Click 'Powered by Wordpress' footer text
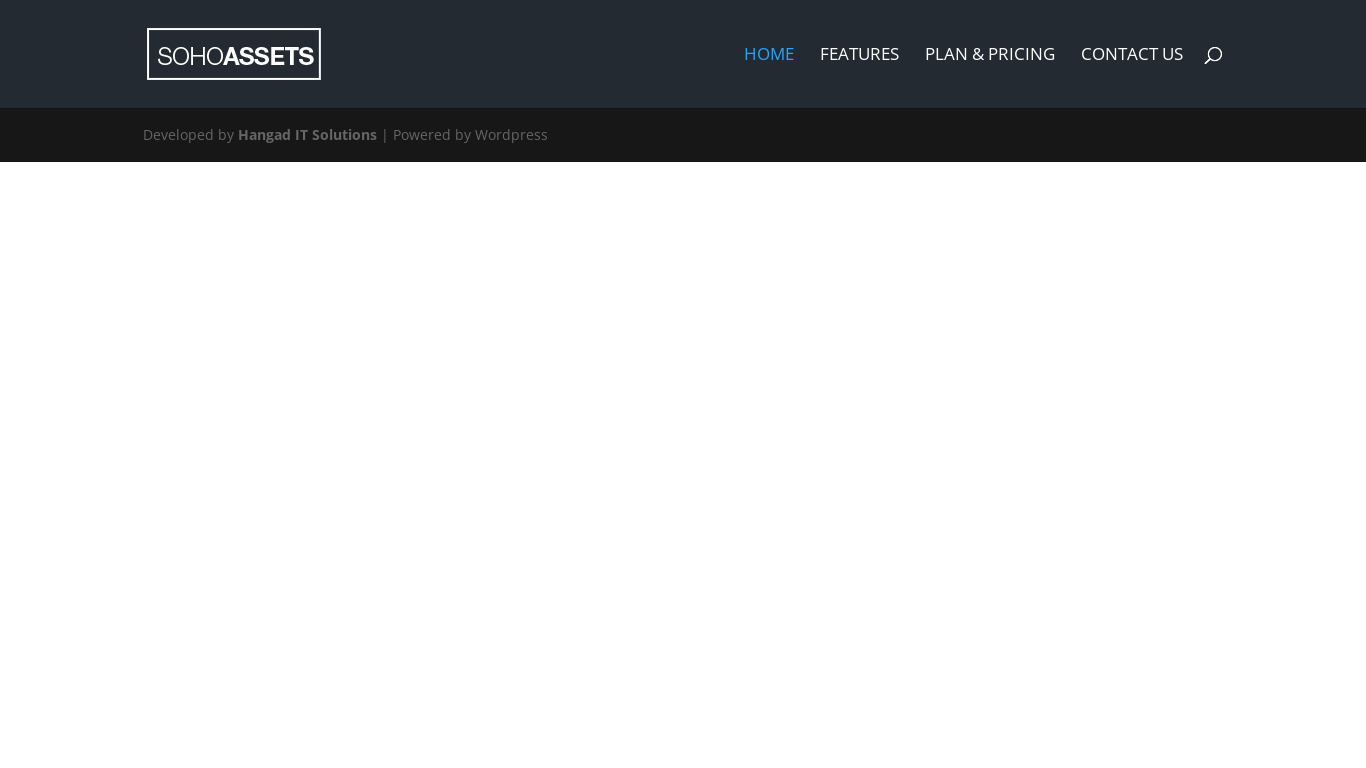This screenshot has height=768, width=1366. 470,135
